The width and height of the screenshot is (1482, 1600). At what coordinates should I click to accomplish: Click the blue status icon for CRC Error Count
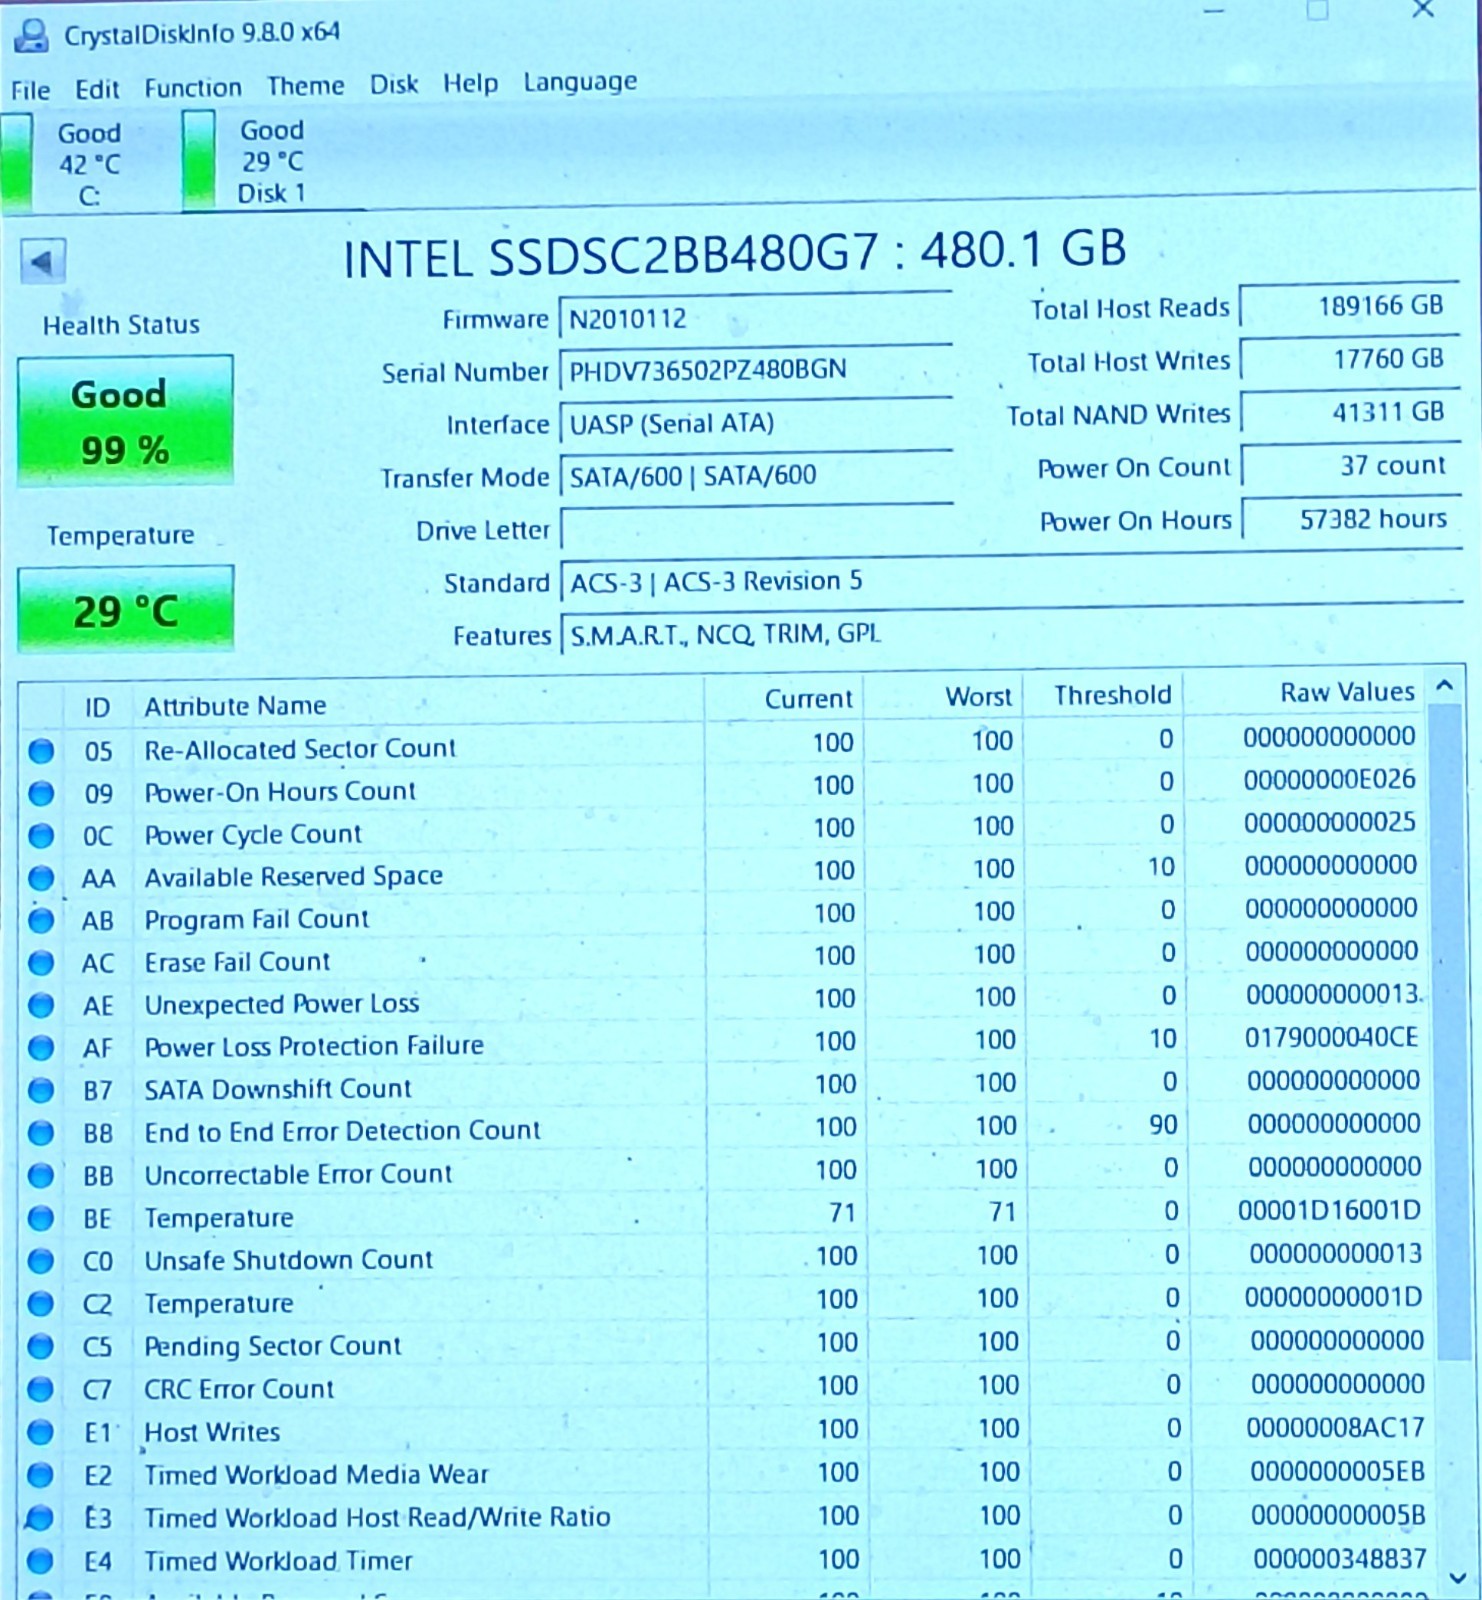tap(41, 1390)
